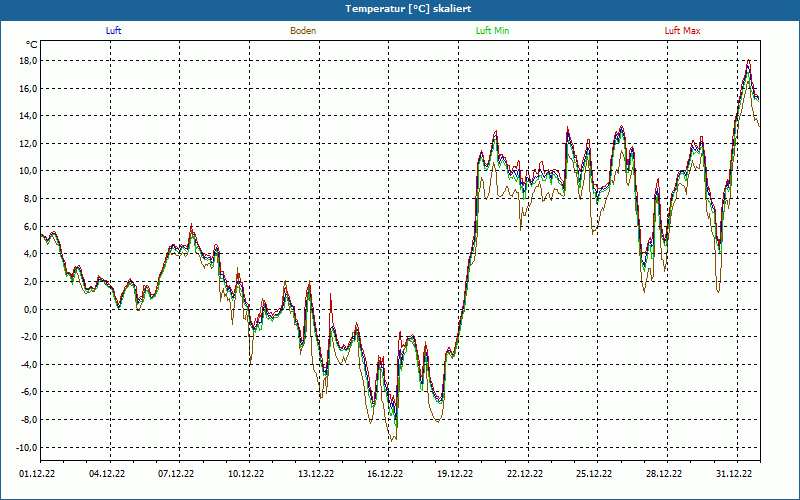
Task: Click the 22.12.22 date on the axis
Action: [x=524, y=475]
